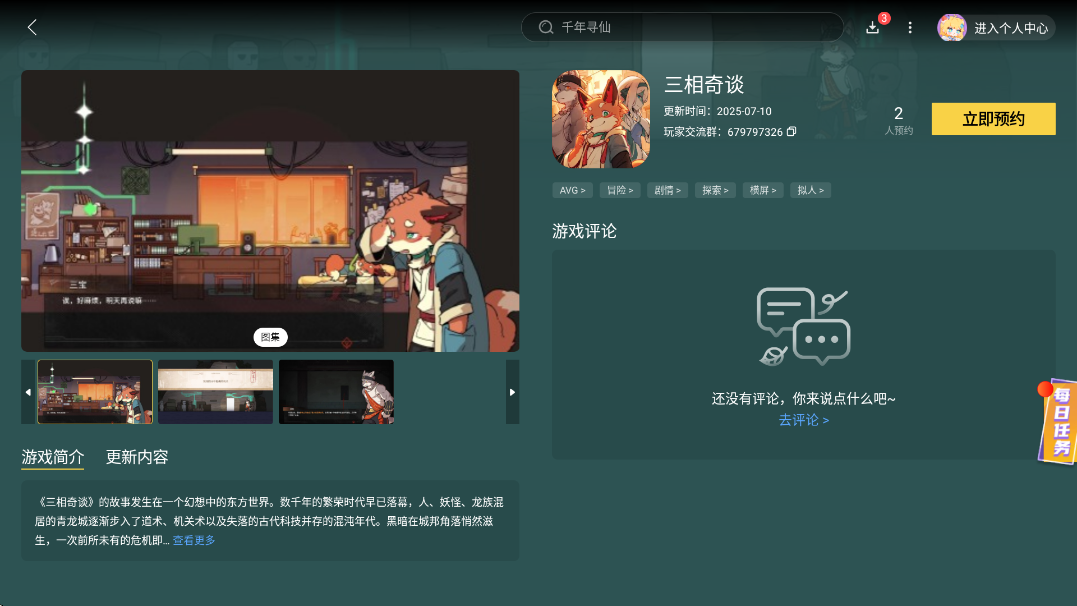The image size is (1077, 606).
Task: Open the AVG tag
Action: pyautogui.click(x=572, y=190)
